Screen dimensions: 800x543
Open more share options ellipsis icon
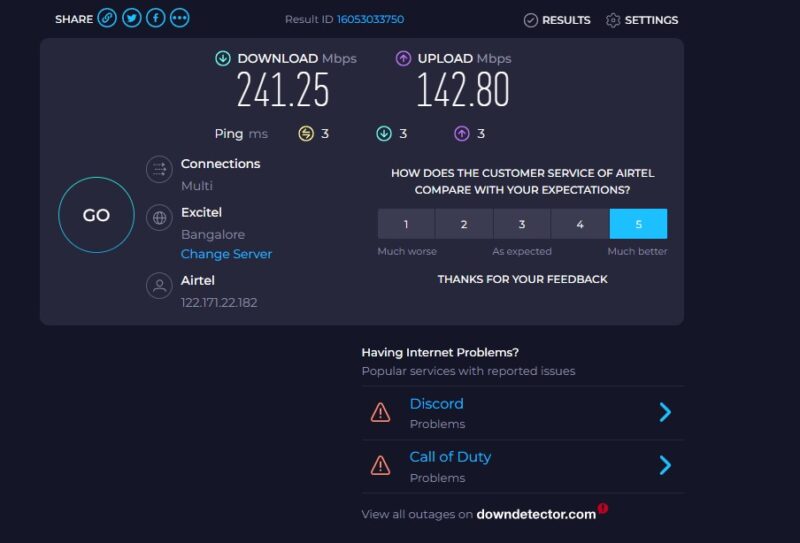click(179, 19)
